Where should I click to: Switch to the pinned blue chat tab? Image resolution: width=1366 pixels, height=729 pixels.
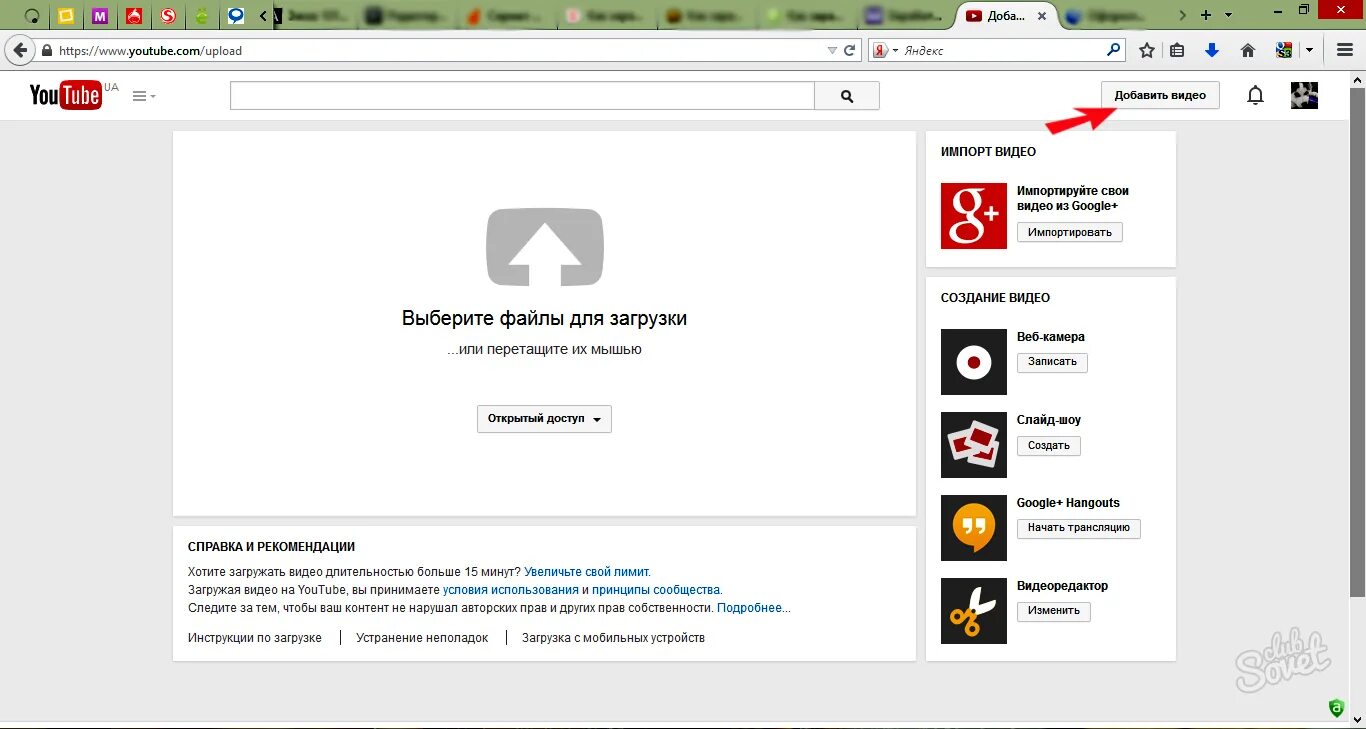tap(236, 16)
